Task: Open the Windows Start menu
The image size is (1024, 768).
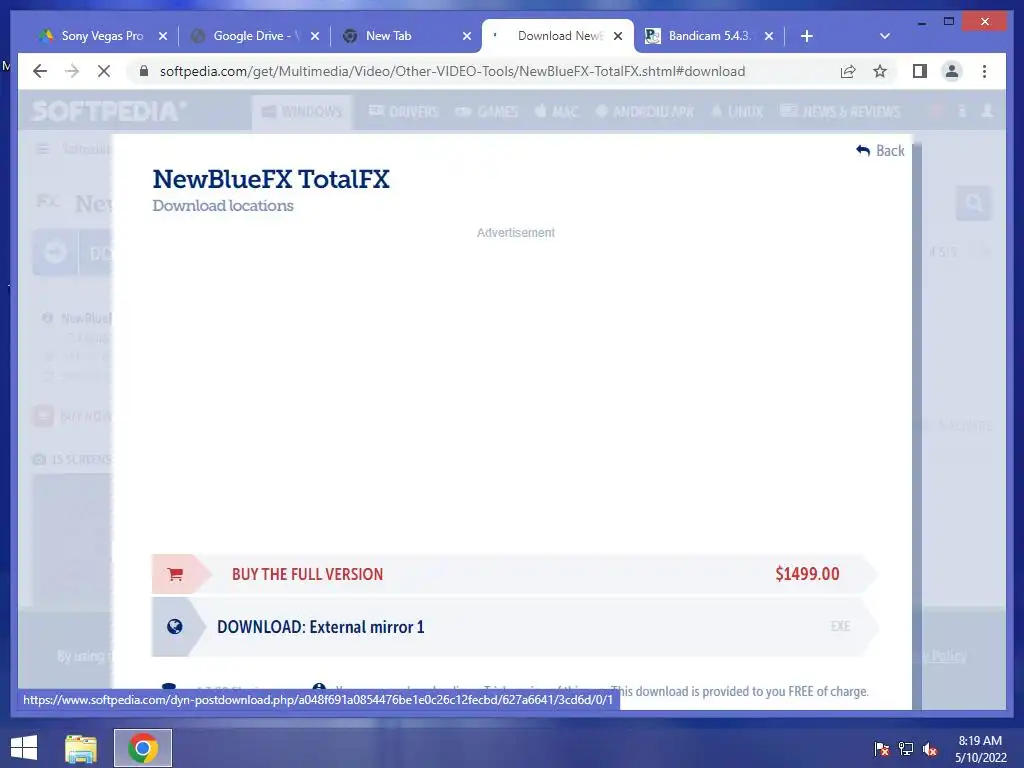Action: pos(24,748)
